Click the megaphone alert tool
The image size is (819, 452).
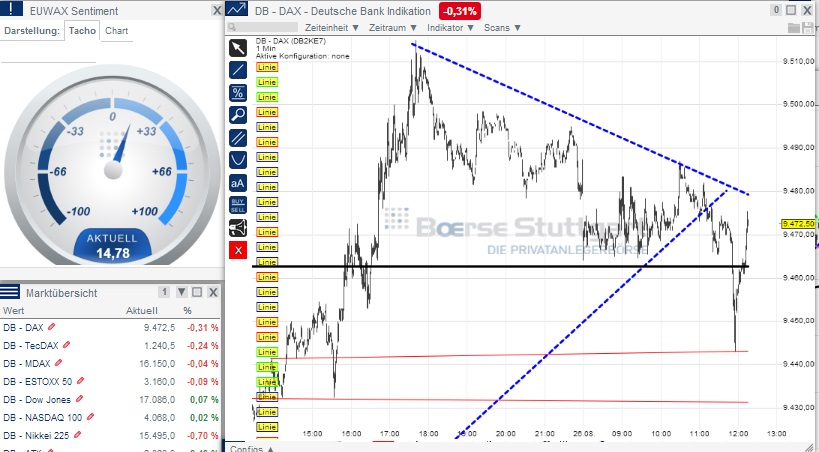point(238,227)
